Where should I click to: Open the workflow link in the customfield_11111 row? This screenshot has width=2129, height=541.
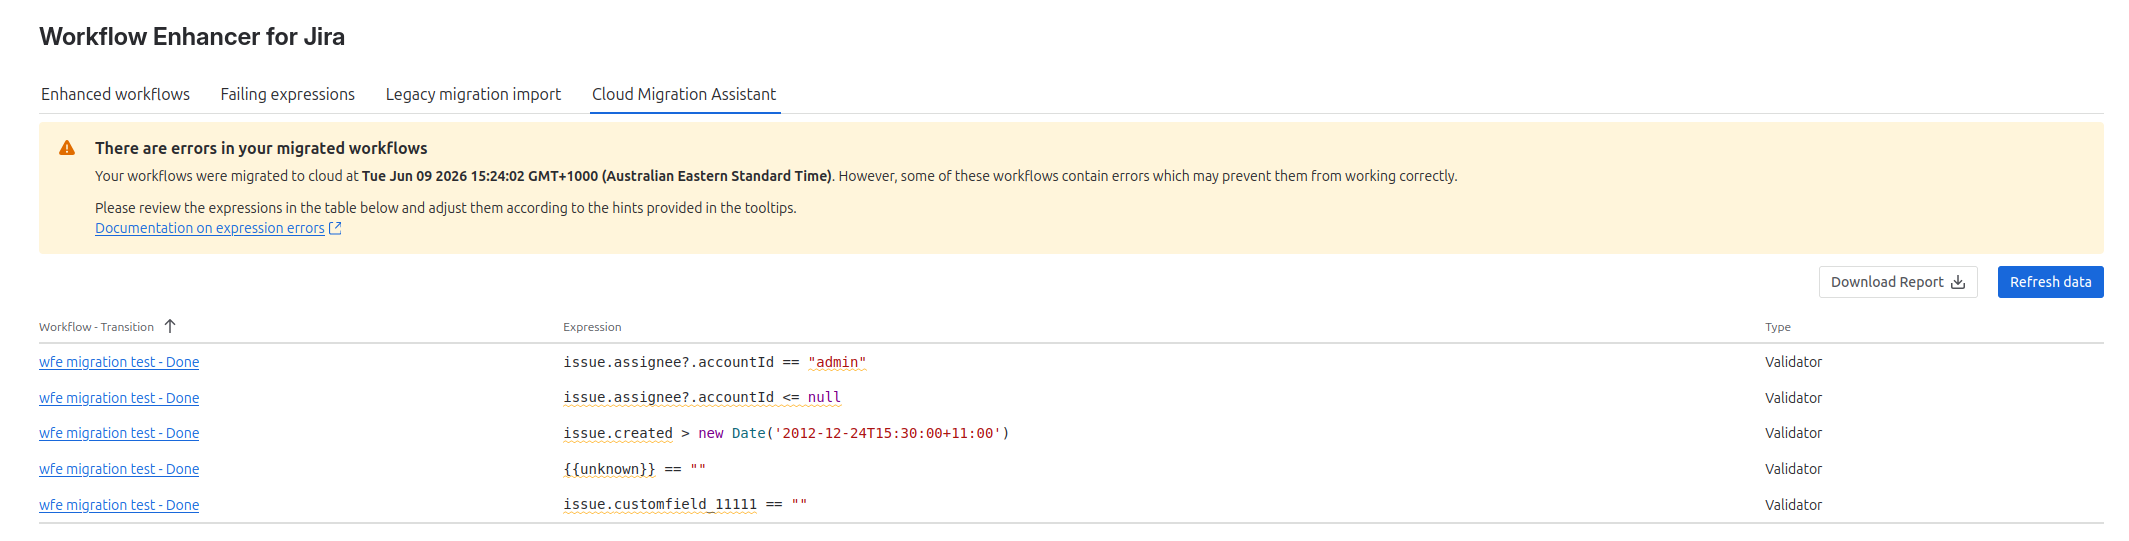click(119, 505)
